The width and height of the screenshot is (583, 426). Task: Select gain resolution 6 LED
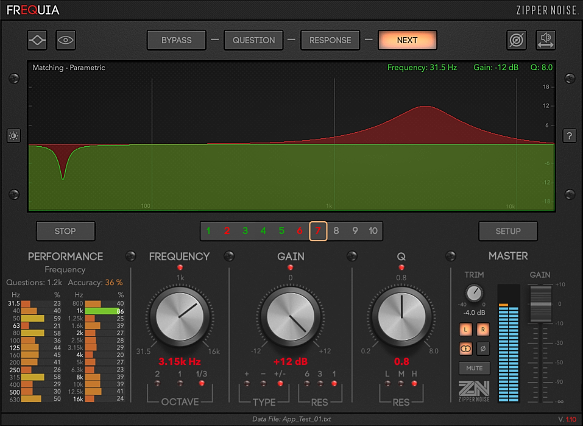(x=307, y=383)
